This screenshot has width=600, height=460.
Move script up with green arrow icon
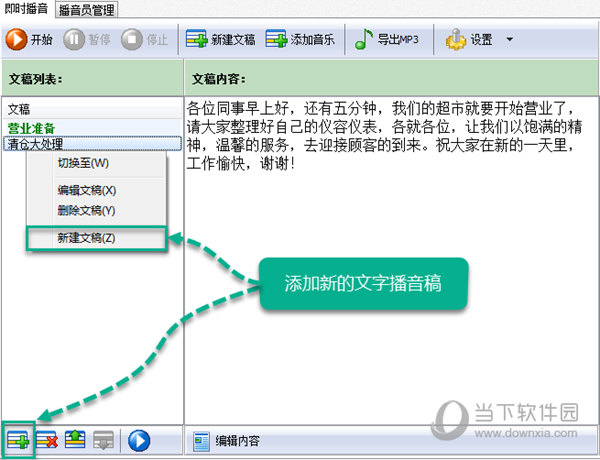click(75, 439)
